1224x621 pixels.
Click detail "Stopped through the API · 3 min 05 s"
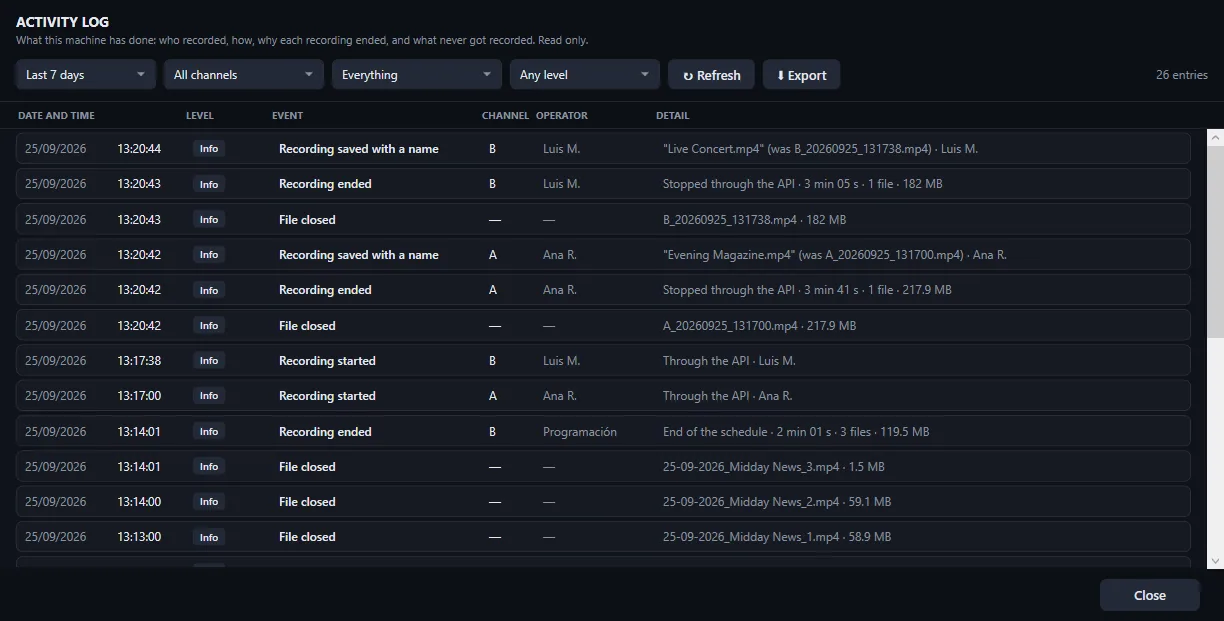tap(802, 184)
